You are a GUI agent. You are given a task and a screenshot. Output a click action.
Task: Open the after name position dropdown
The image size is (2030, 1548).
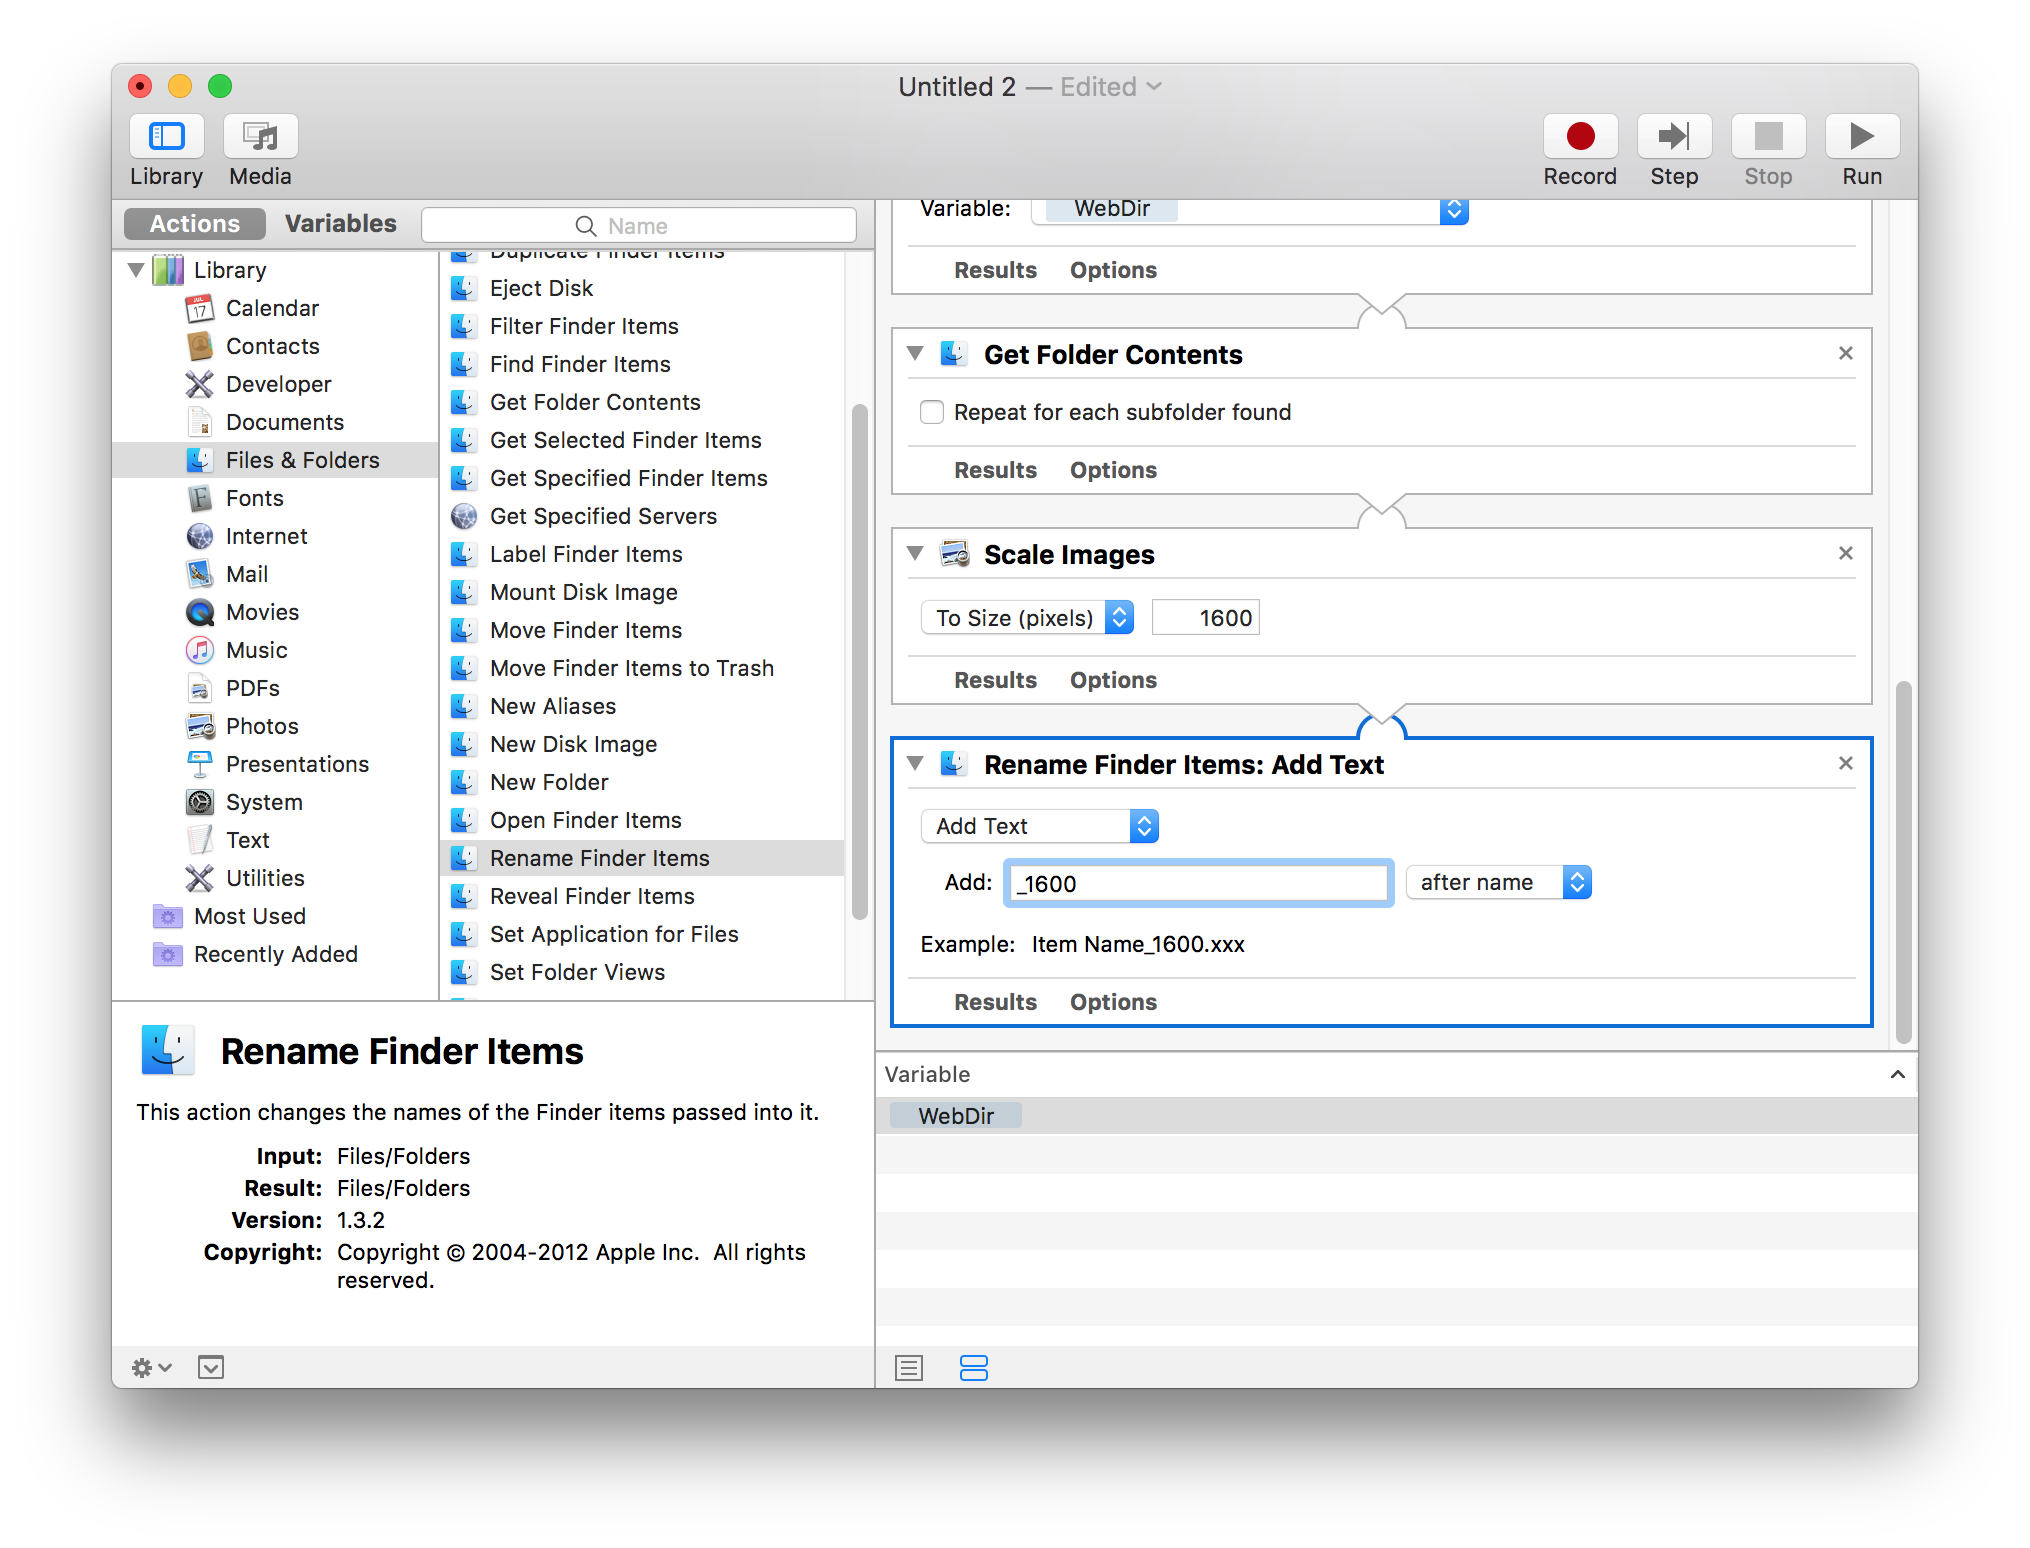1497,882
